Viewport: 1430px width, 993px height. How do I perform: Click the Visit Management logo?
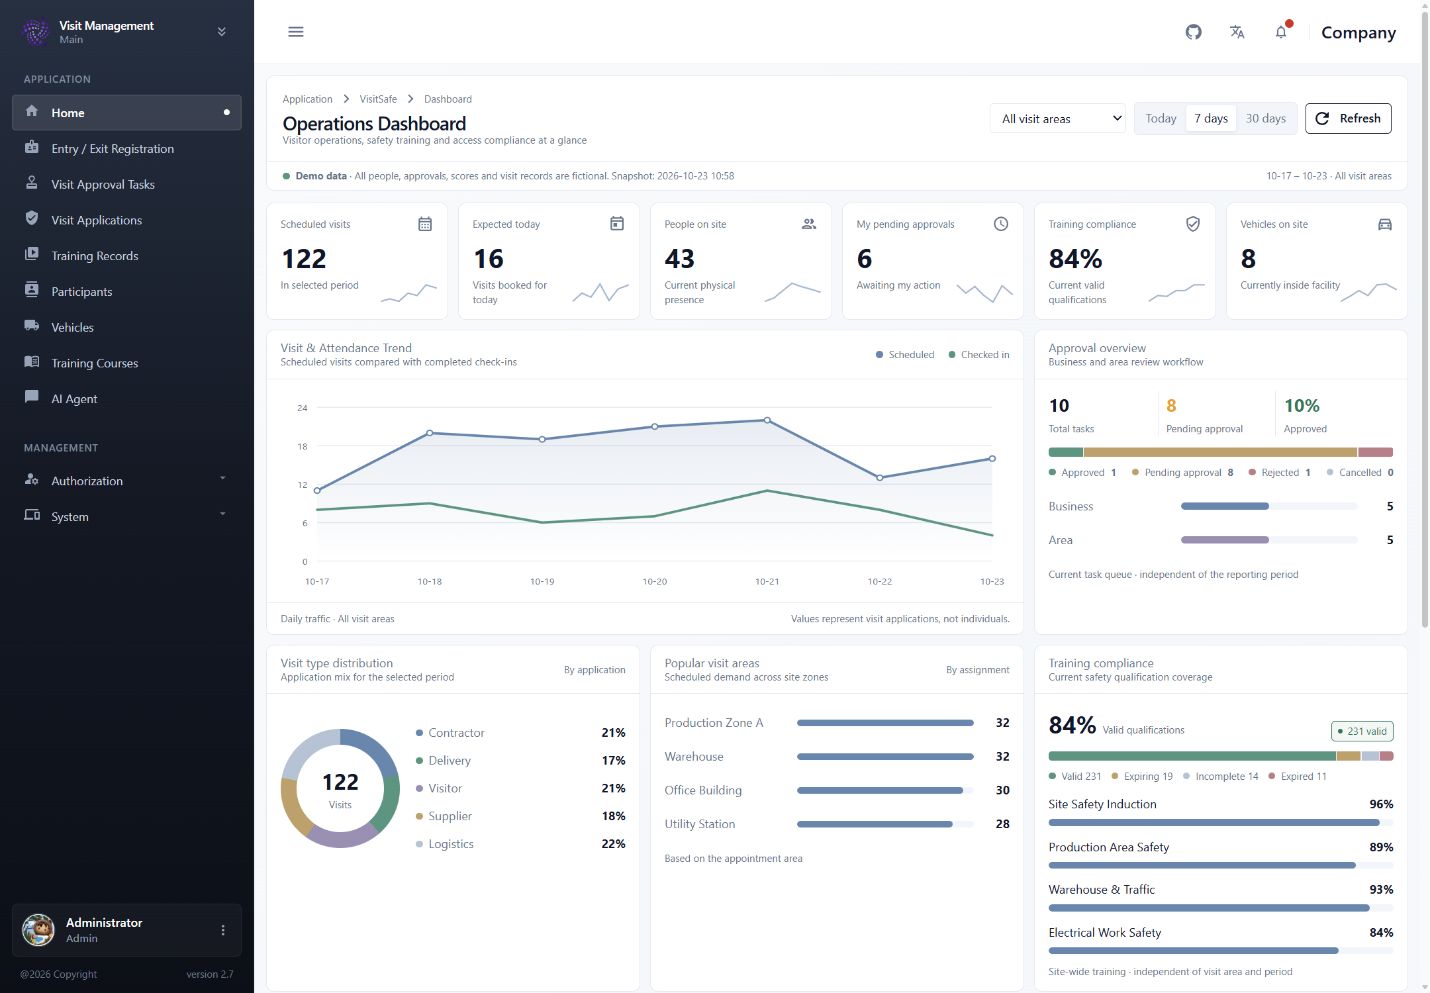click(36, 32)
